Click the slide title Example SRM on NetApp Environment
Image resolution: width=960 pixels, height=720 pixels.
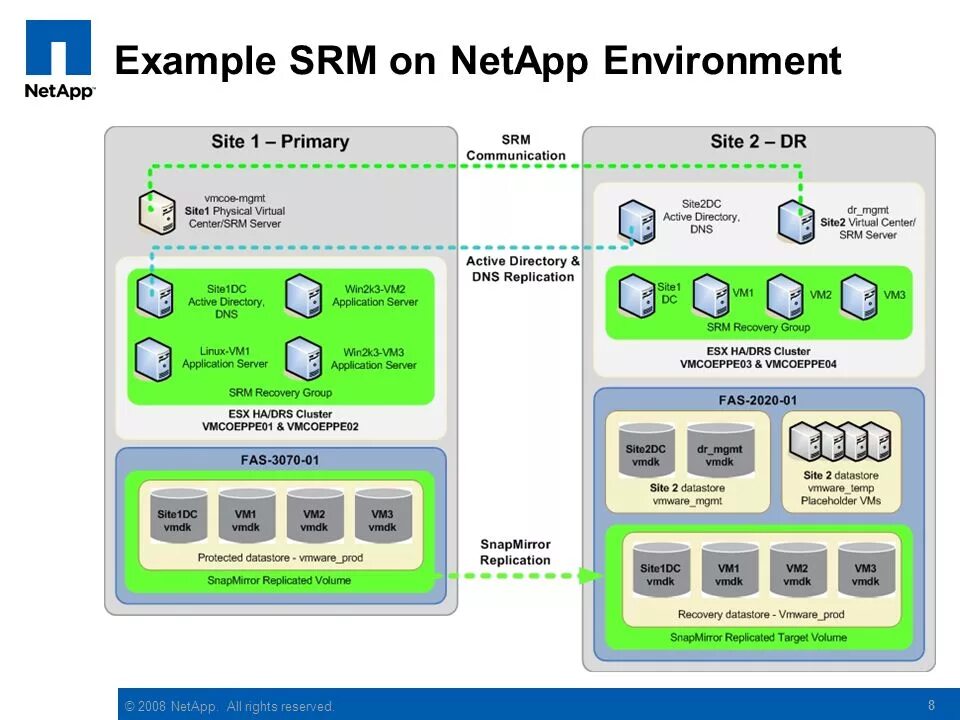point(478,60)
